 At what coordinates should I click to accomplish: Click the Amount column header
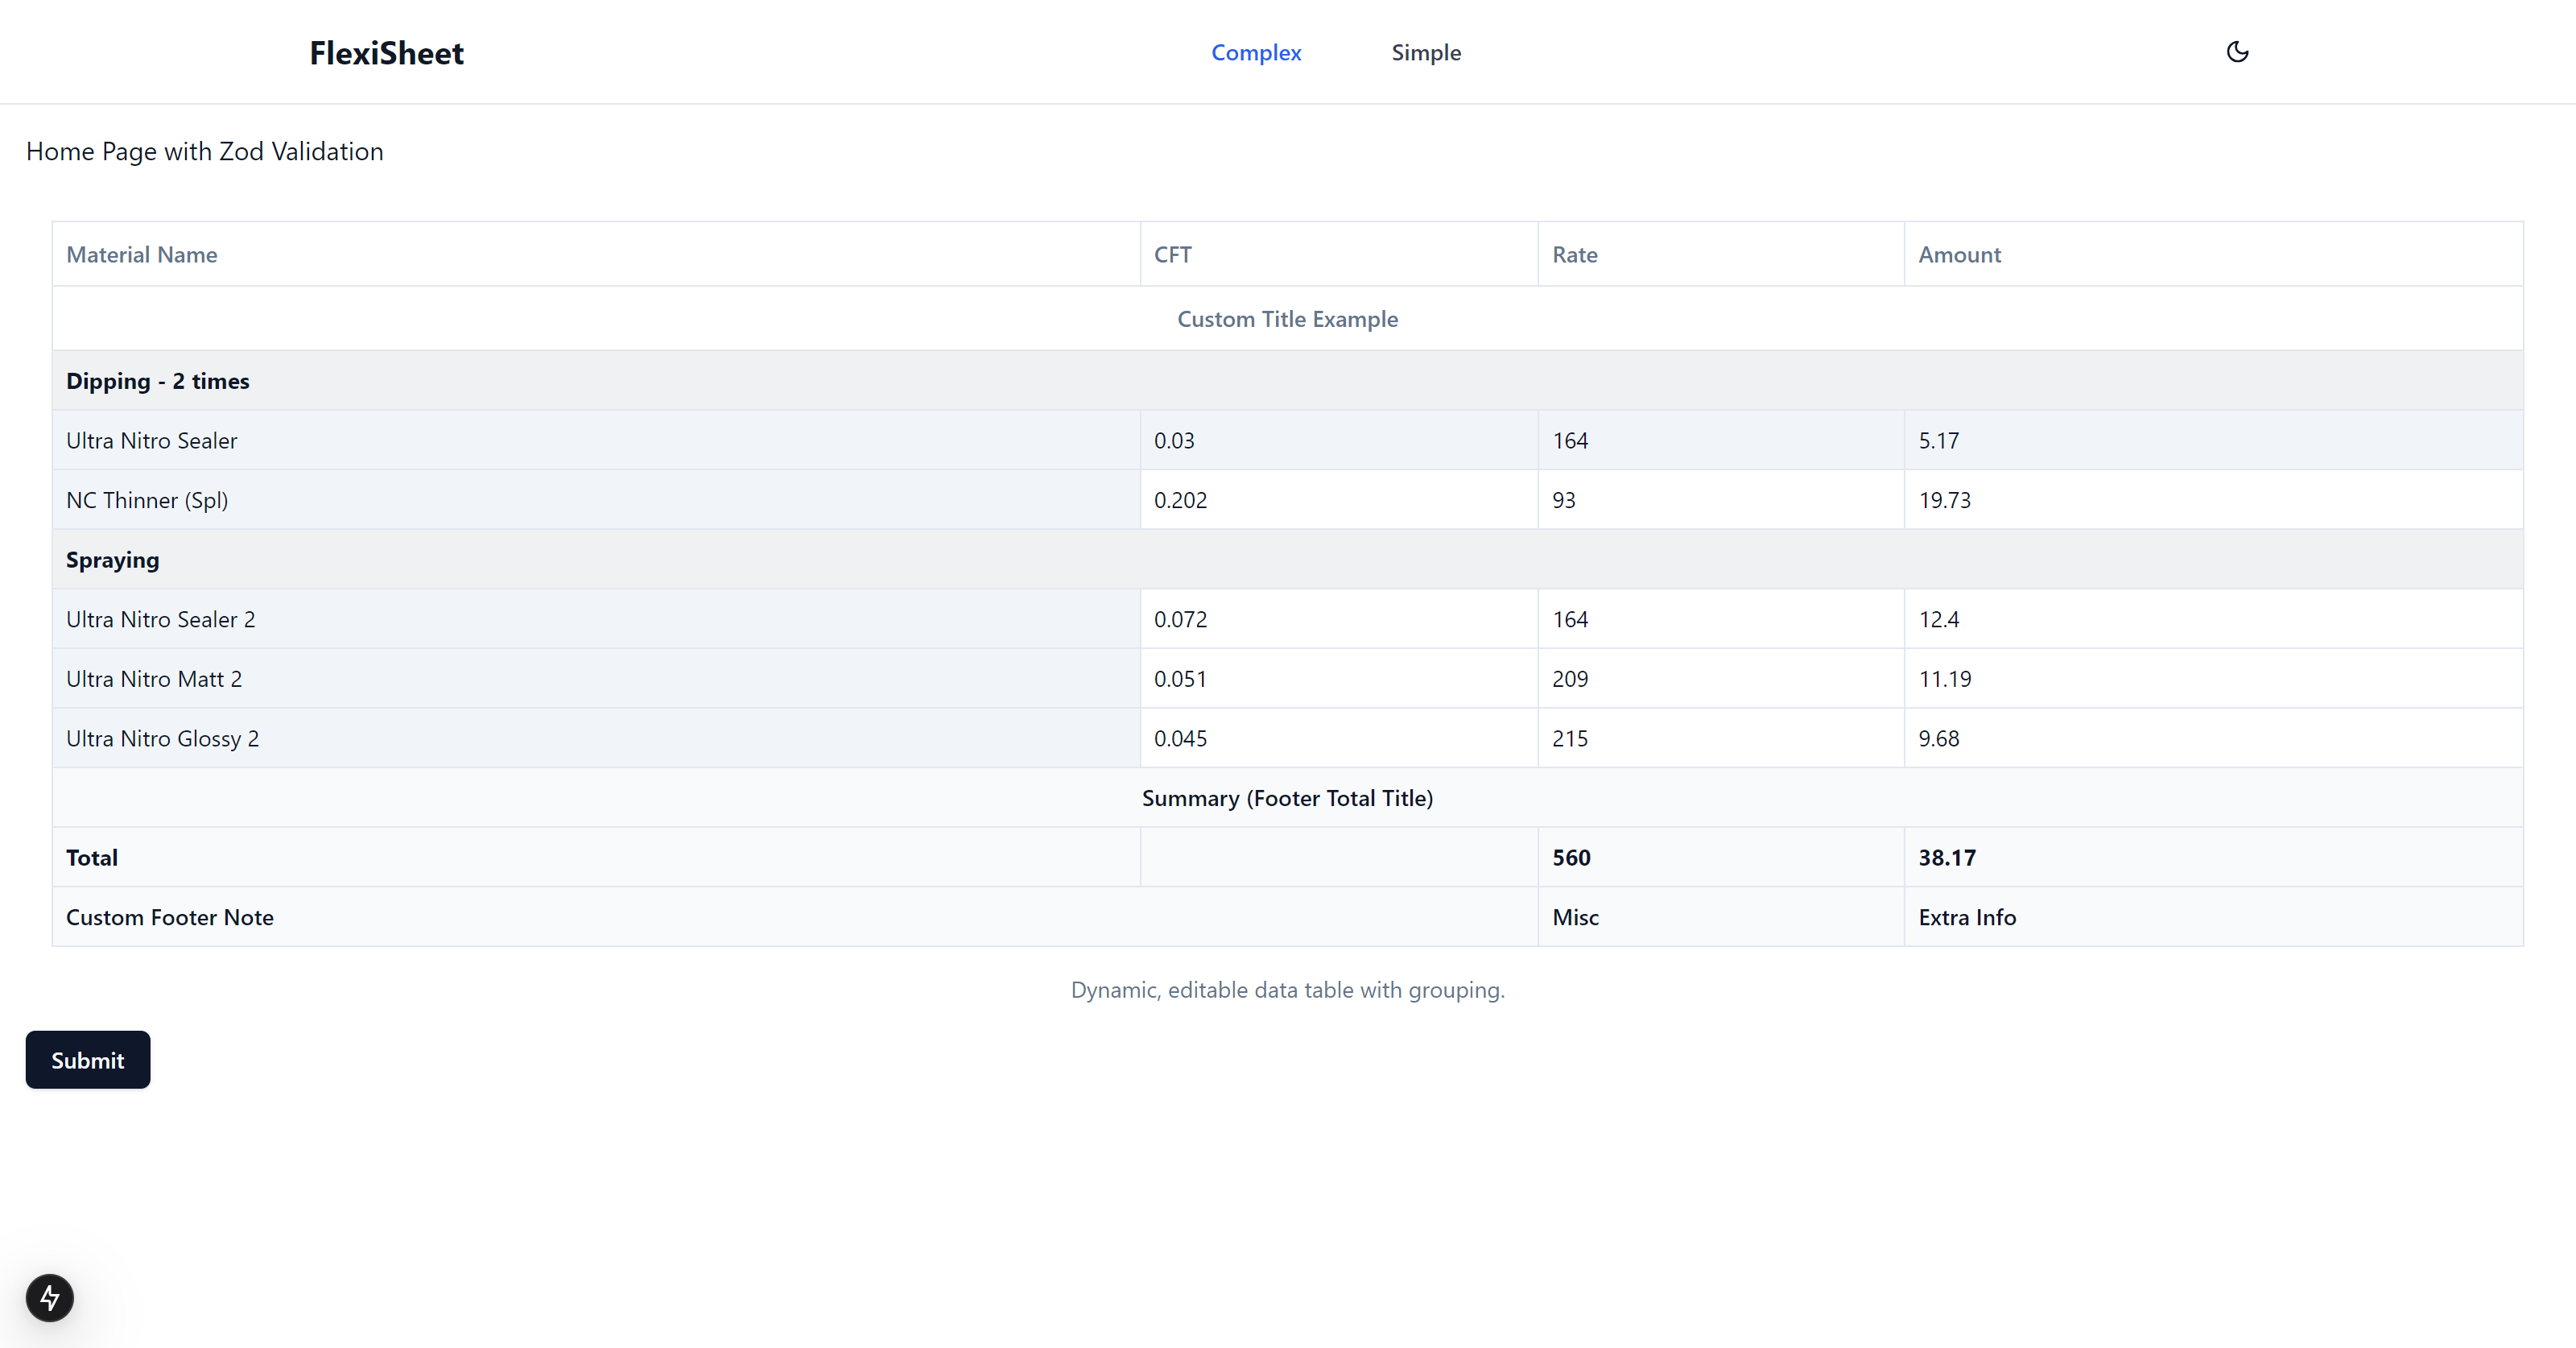pos(1959,255)
